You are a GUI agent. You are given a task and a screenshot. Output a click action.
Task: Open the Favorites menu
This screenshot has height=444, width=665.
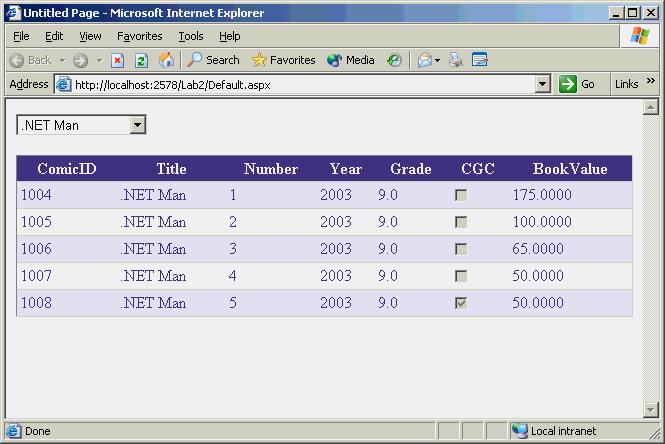pos(140,36)
